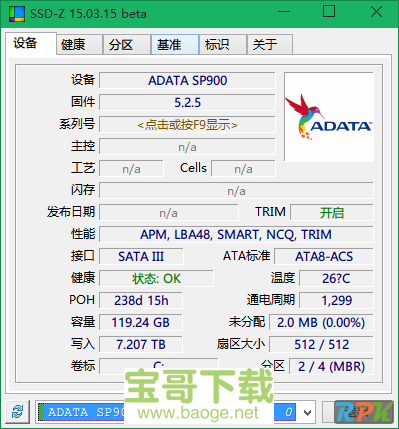Screen dimensions: 399x429
Task: Click the written value 7.207 TB
Action: [141, 345]
